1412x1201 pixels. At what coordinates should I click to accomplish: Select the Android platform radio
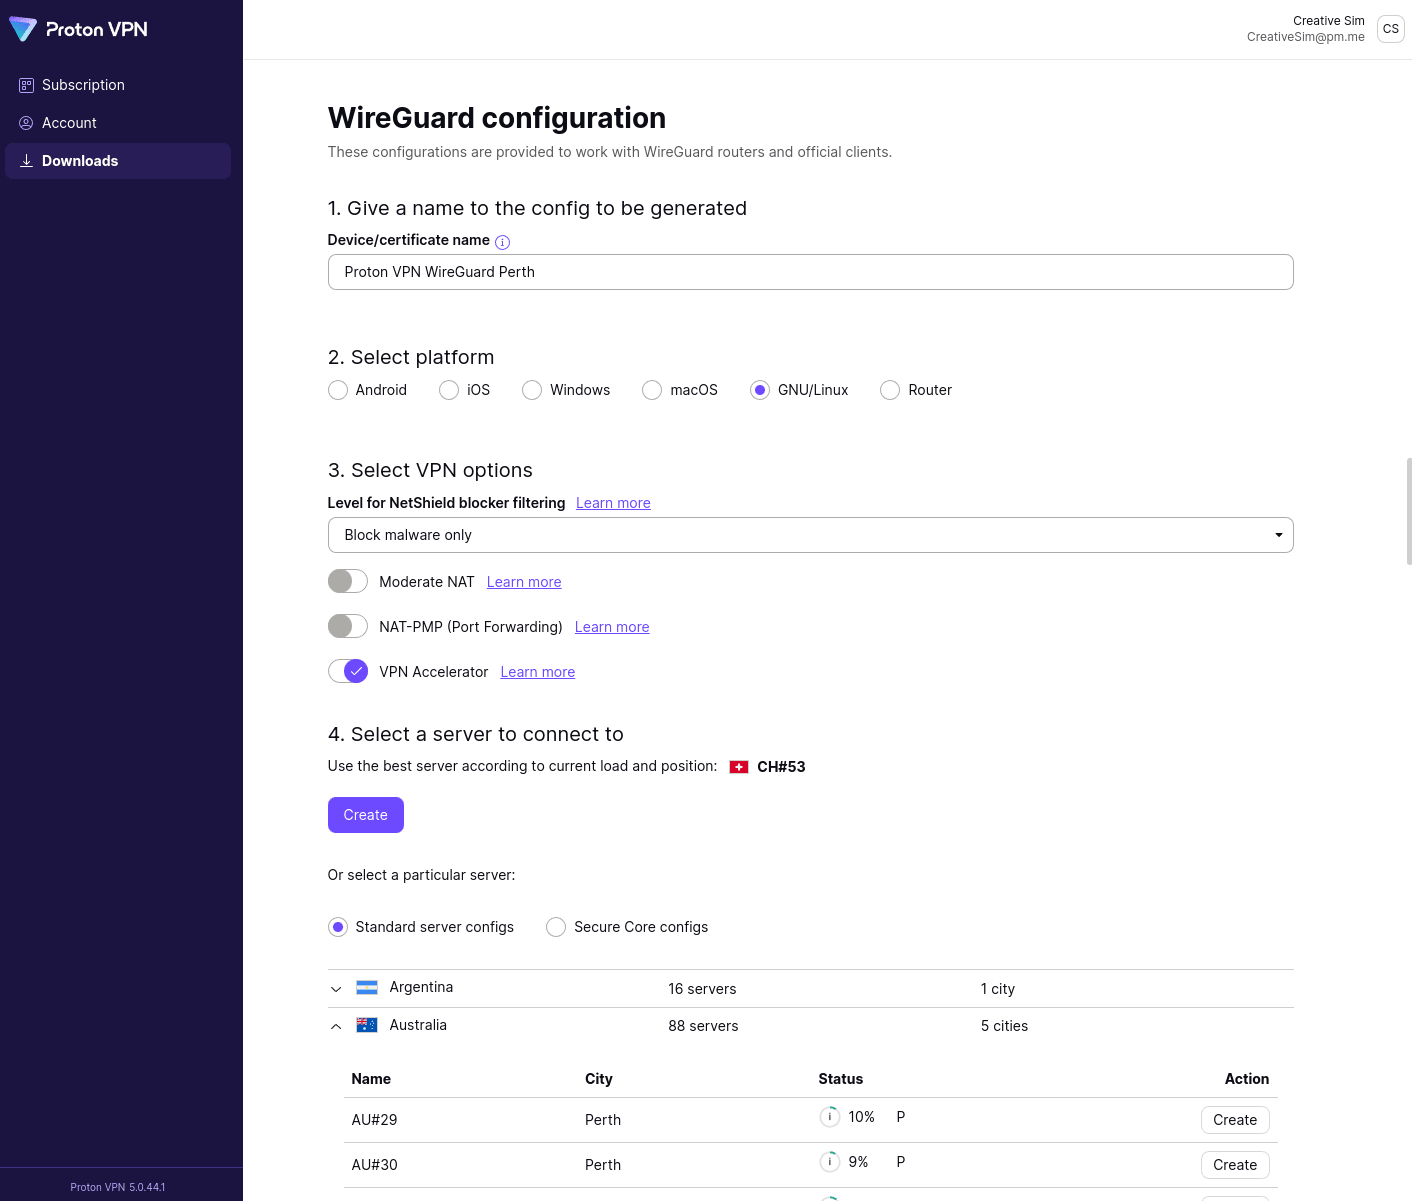point(338,390)
